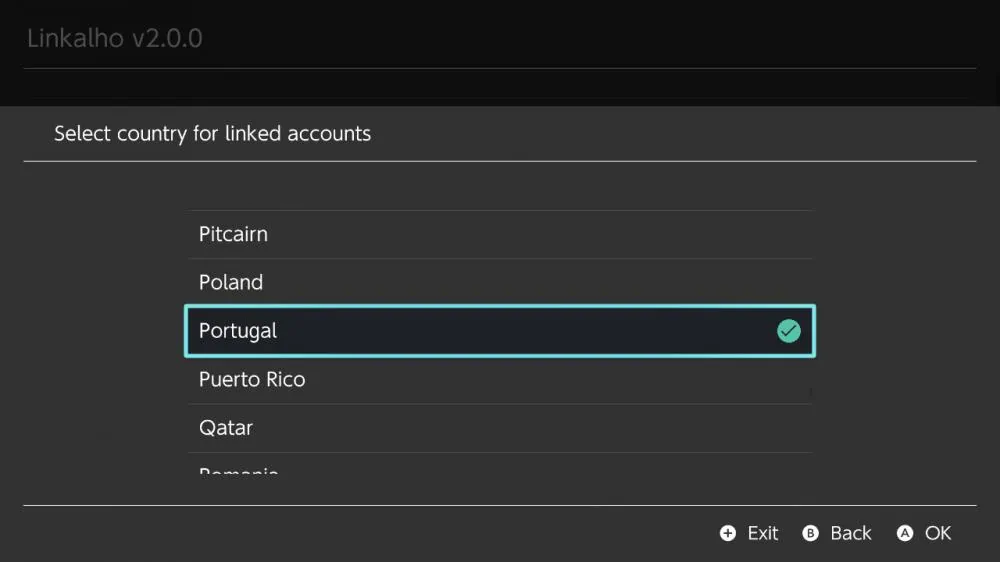Click the "Select country for linked accounts" header
The height and width of the screenshot is (562, 1000).
coord(212,134)
